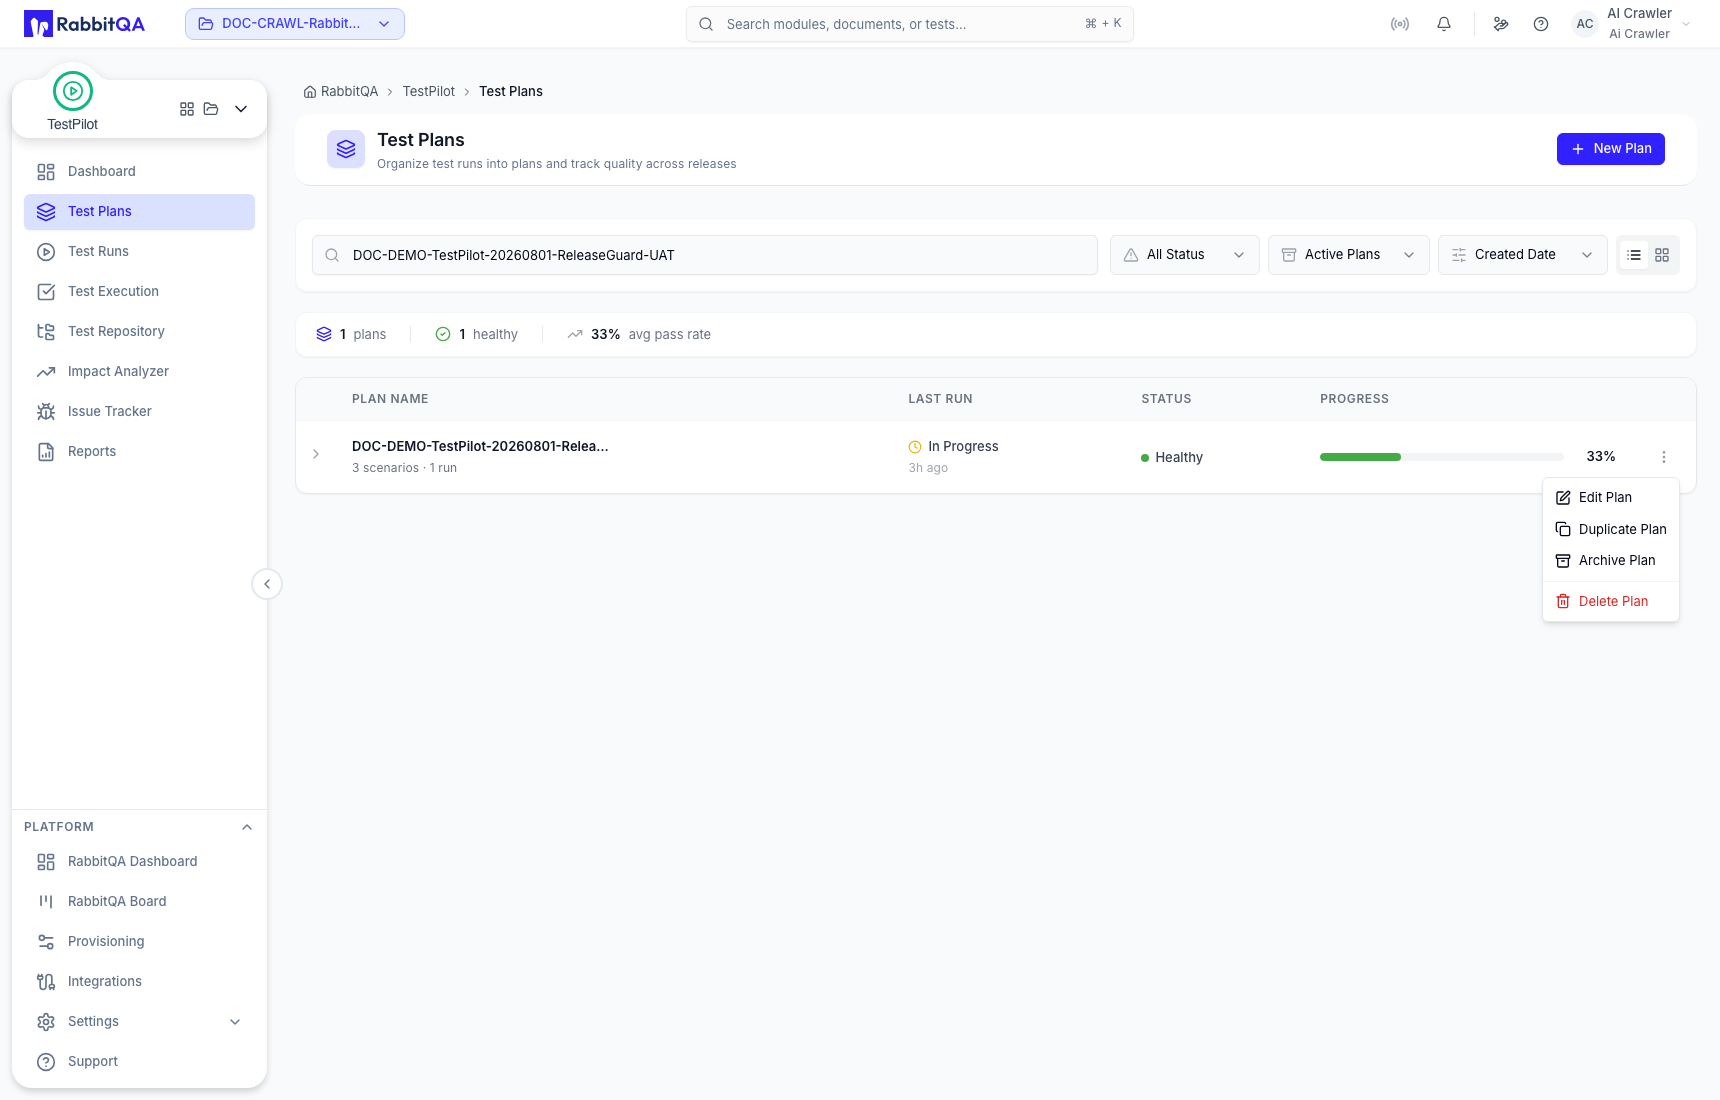The width and height of the screenshot is (1720, 1100).
Task: Open the Active Plans filter dropdown
Action: coord(1349,255)
